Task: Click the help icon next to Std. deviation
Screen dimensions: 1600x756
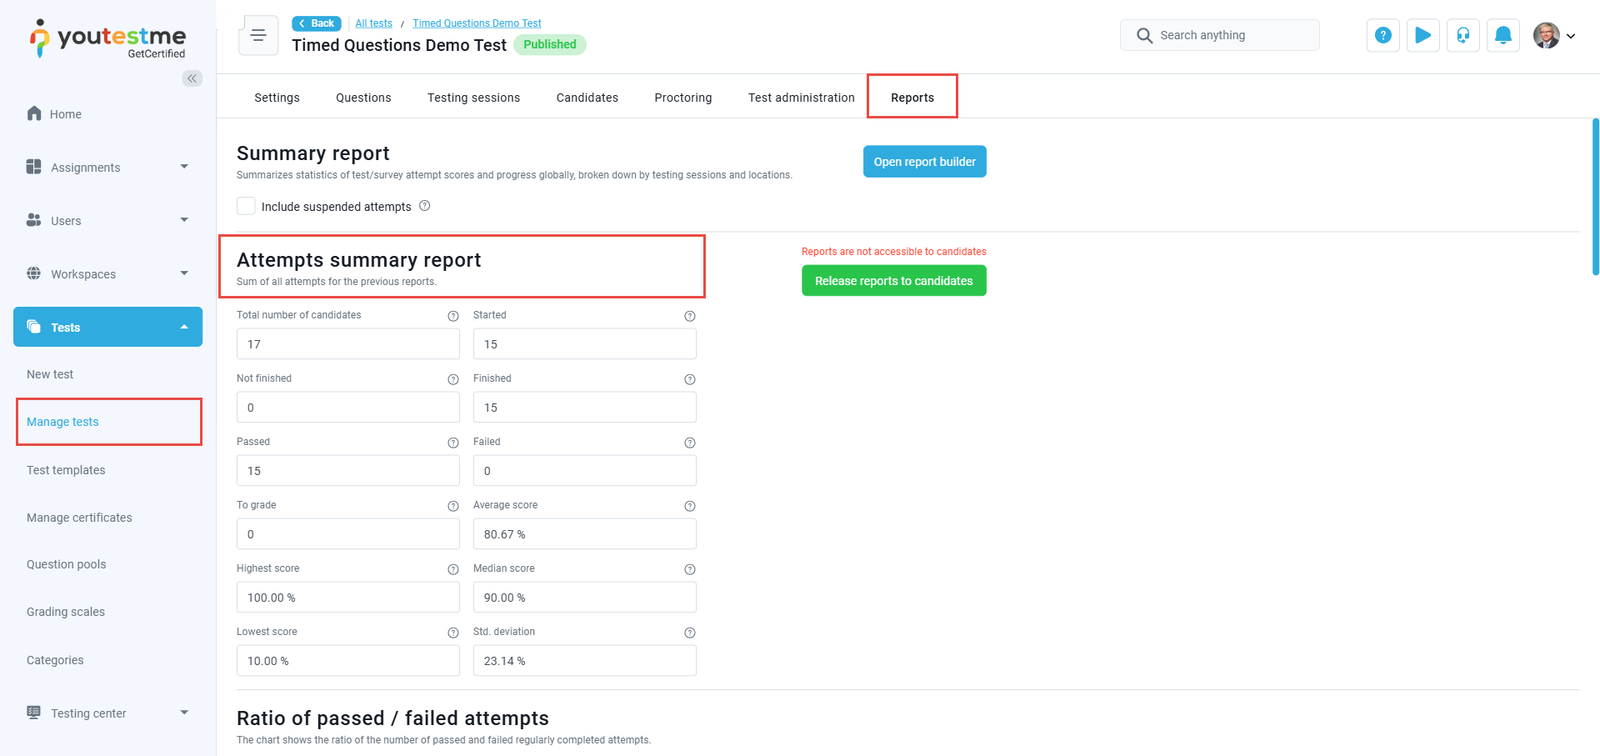Action: [x=689, y=633]
